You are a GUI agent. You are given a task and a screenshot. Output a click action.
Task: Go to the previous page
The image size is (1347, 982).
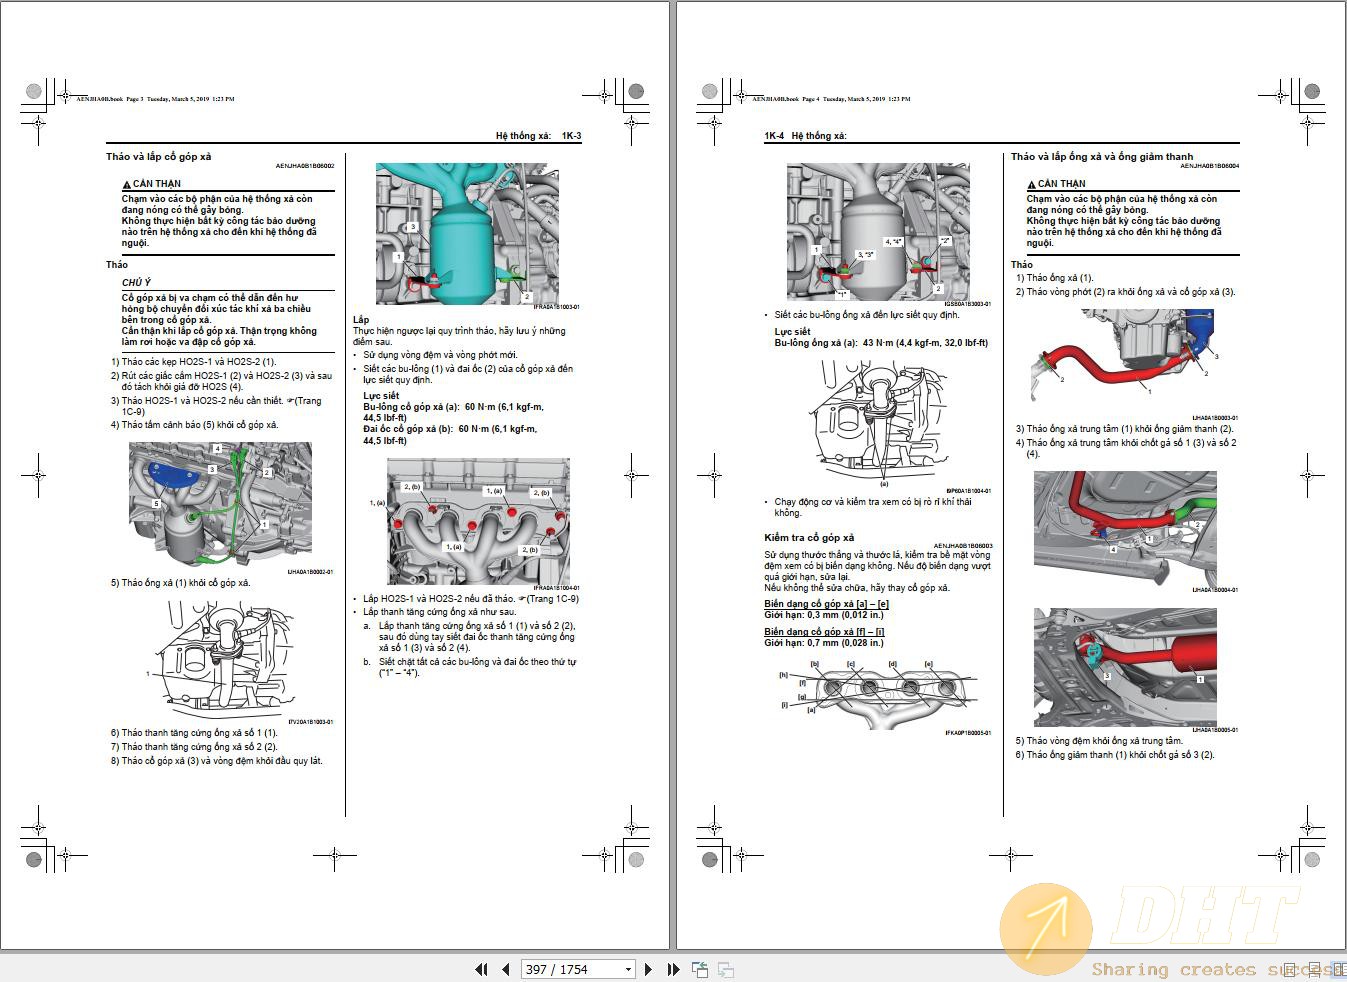(505, 969)
